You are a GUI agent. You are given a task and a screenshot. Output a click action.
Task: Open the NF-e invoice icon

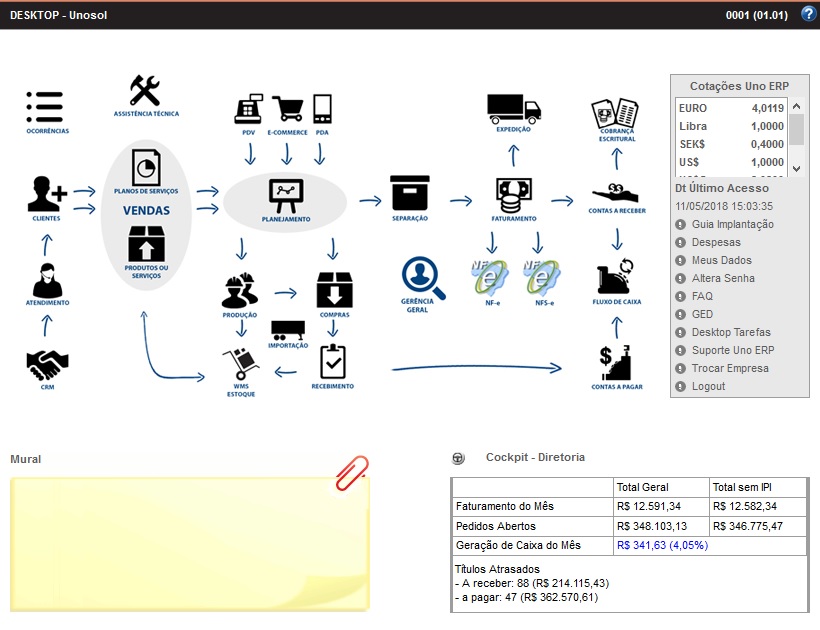tap(491, 274)
